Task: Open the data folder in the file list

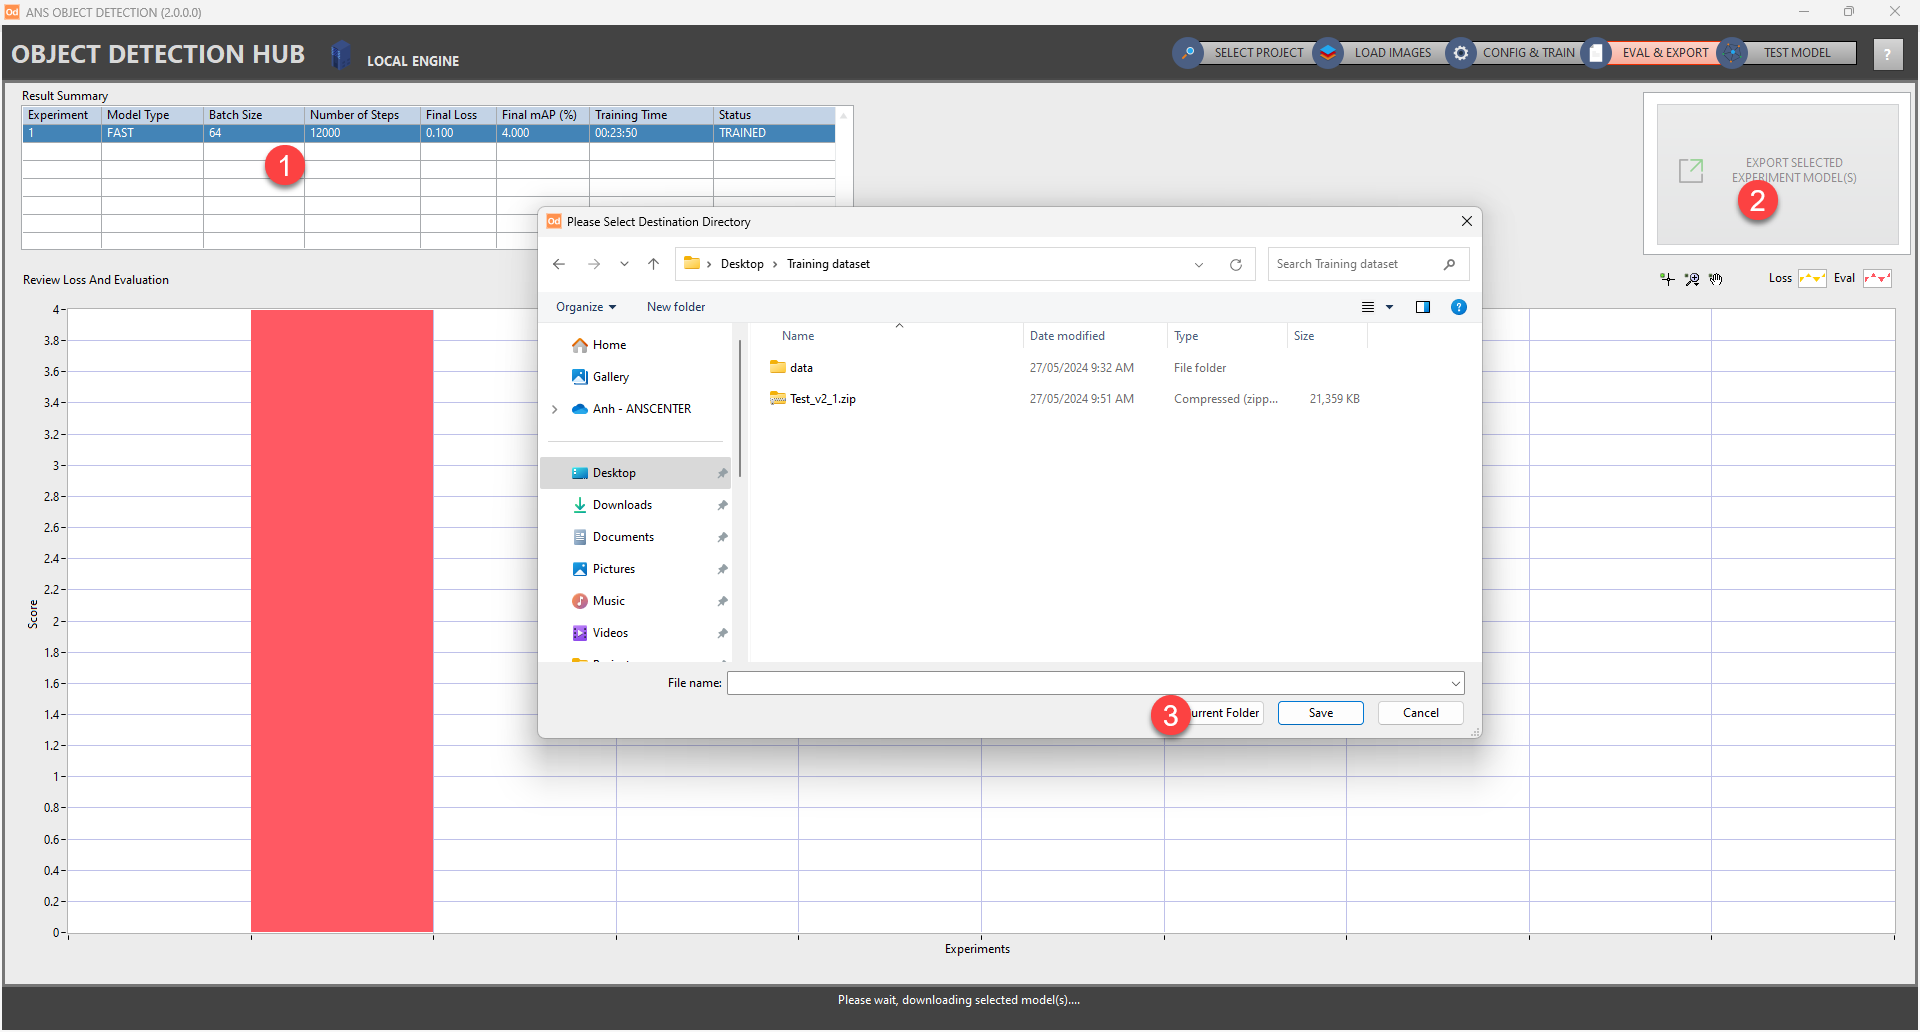Action: pyautogui.click(x=801, y=368)
